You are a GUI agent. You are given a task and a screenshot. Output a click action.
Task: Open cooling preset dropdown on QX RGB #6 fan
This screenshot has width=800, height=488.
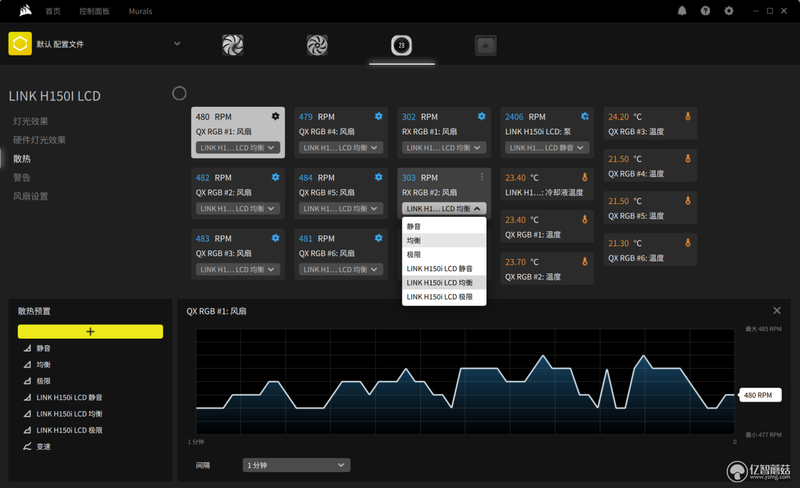[341, 269]
